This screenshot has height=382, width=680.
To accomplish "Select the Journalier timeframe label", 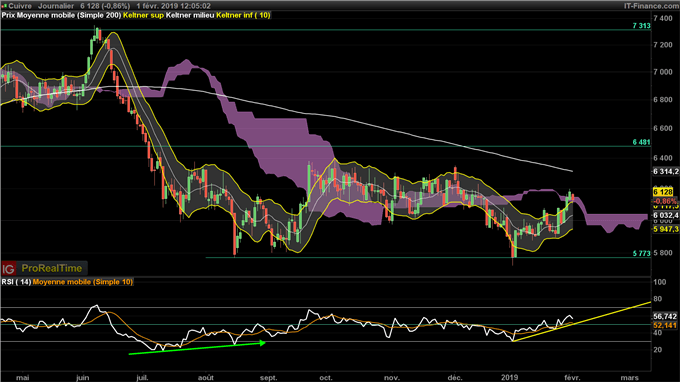I will [x=56, y=6].
